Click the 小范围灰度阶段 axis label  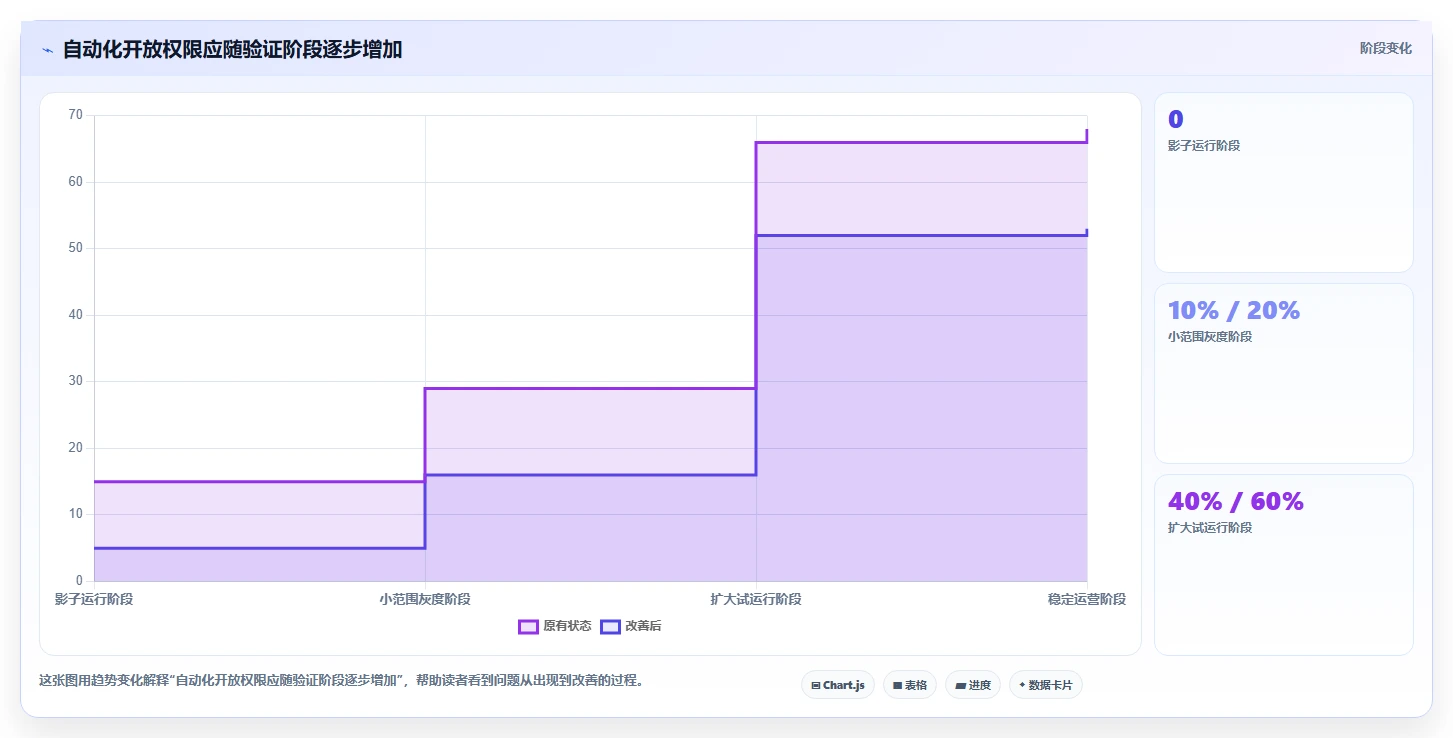tap(425, 599)
